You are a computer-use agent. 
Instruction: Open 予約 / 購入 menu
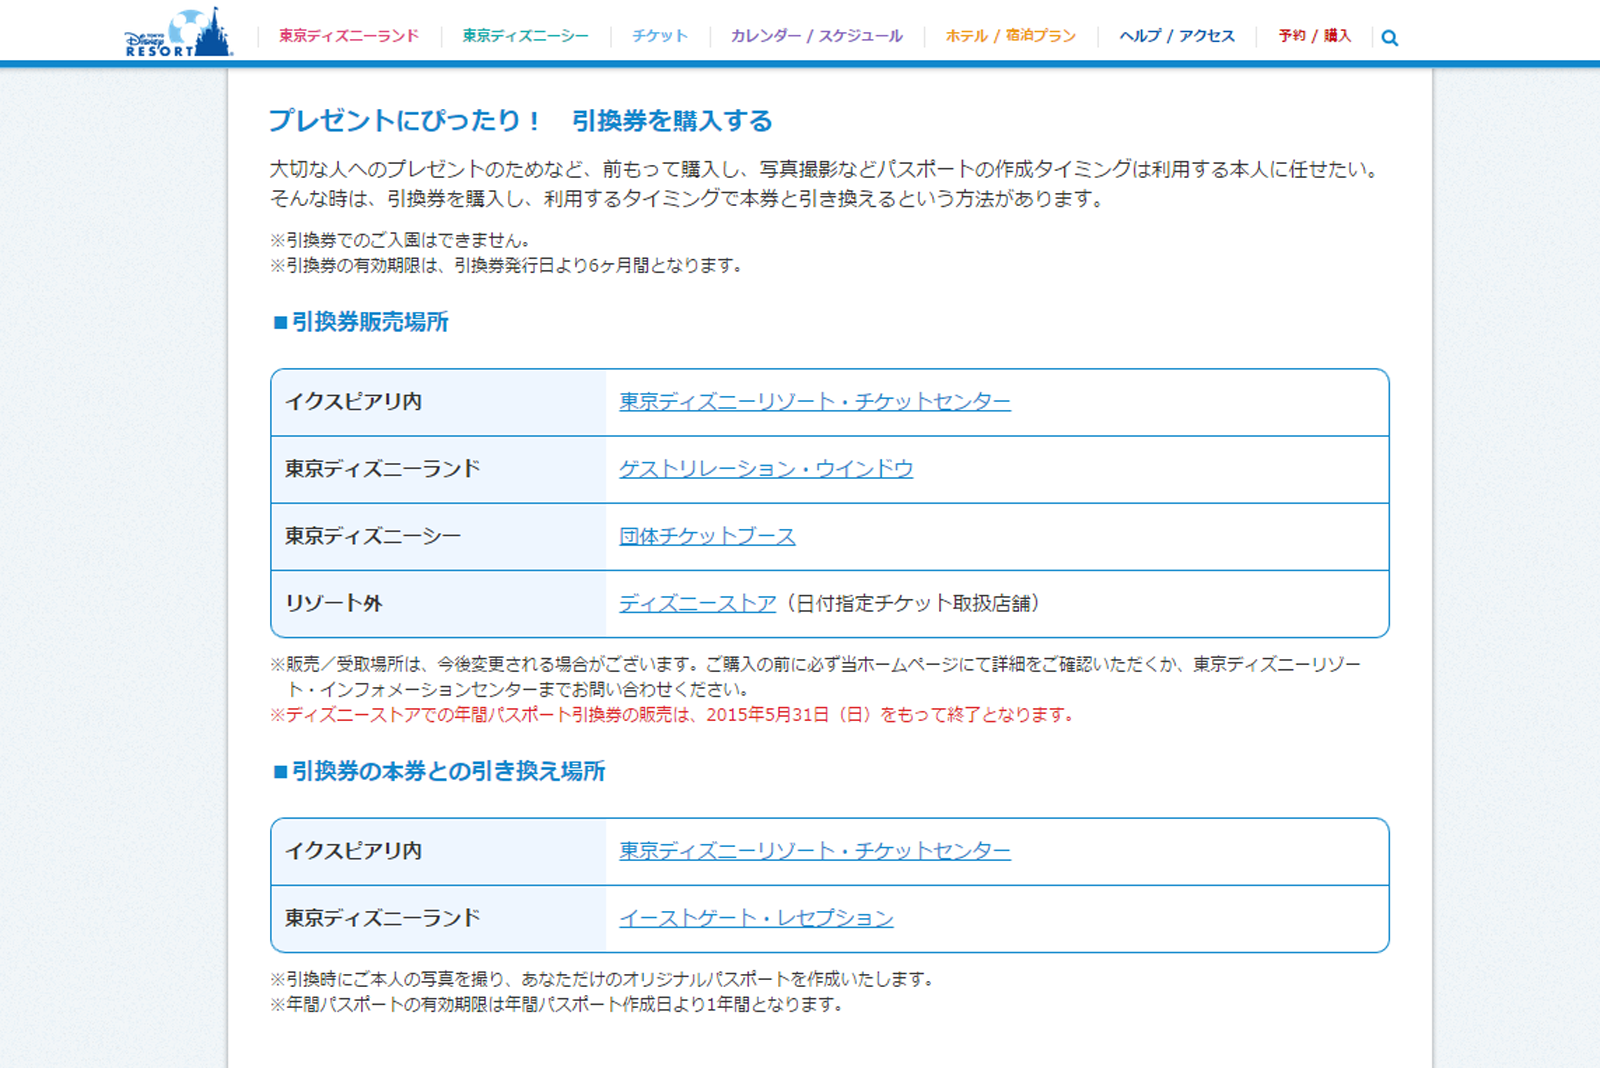click(x=1314, y=36)
